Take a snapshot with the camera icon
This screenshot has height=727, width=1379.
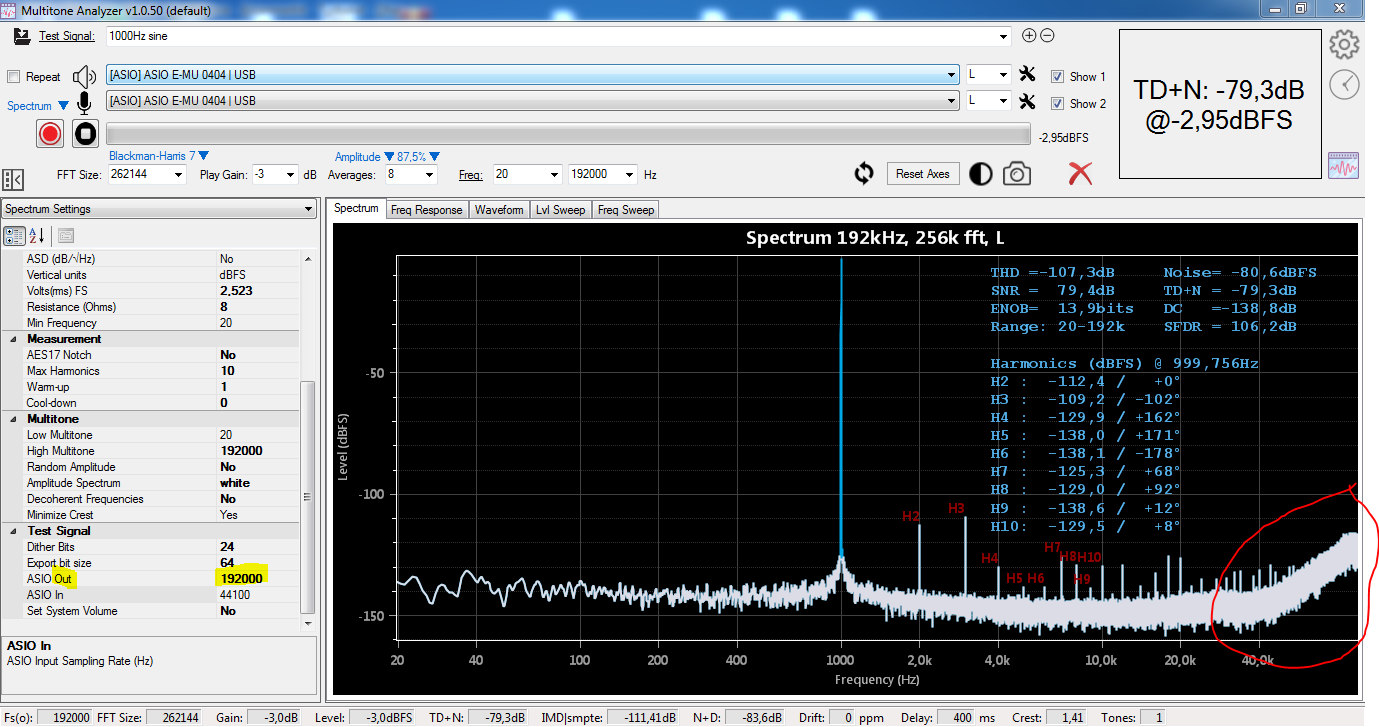[x=1016, y=174]
